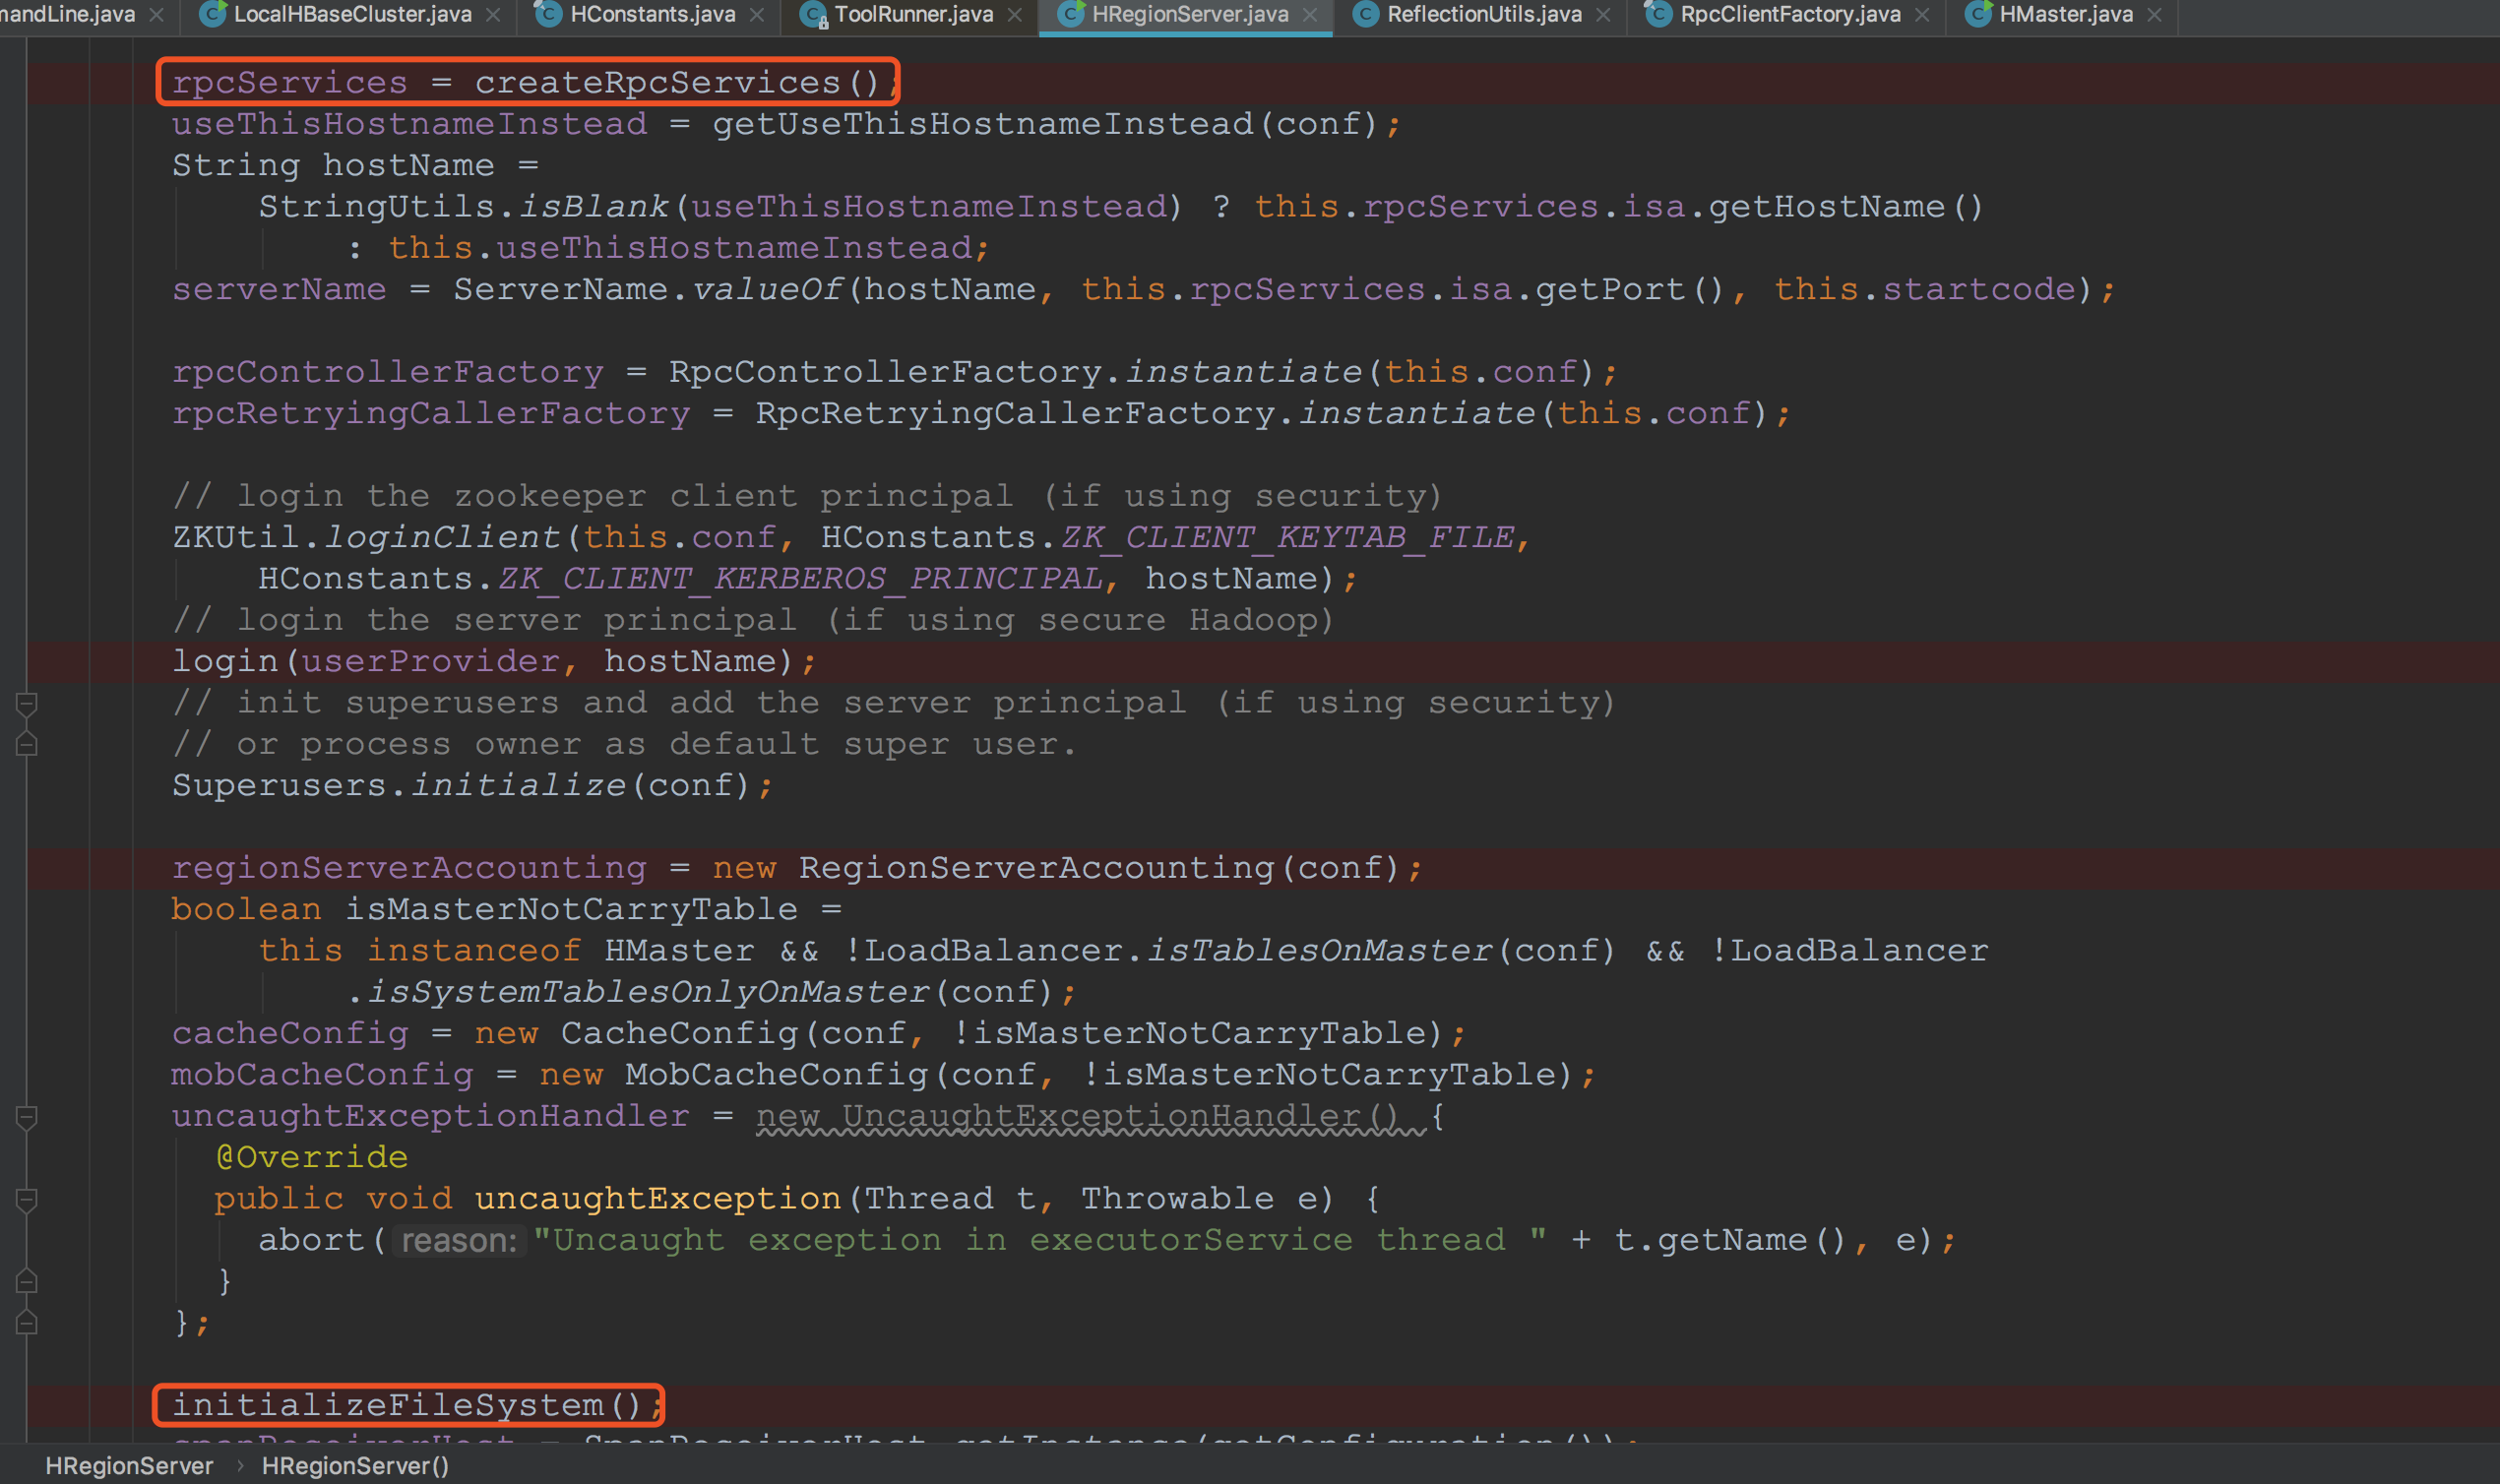Close the ToolRunner.java tab

pyautogui.click(x=1015, y=15)
